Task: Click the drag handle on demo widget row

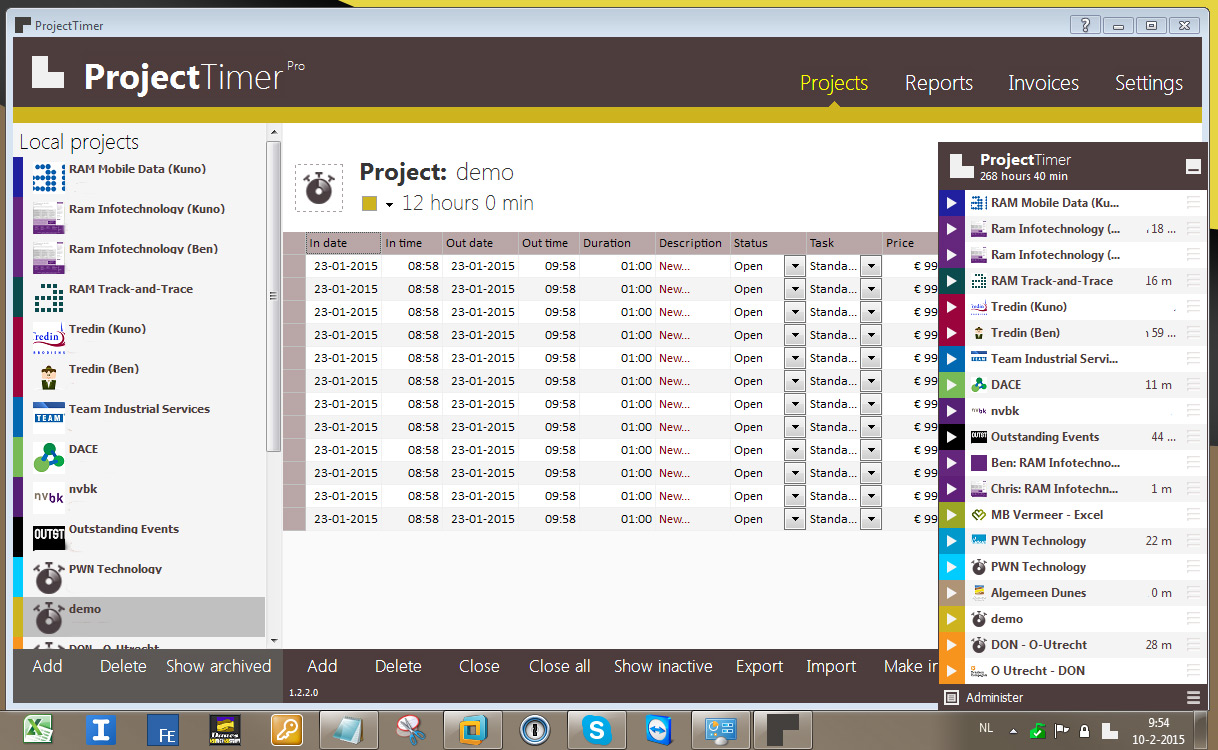Action: point(1193,619)
